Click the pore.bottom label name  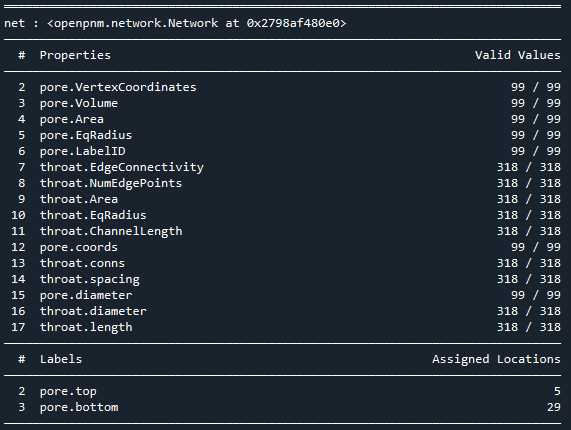tap(79, 407)
